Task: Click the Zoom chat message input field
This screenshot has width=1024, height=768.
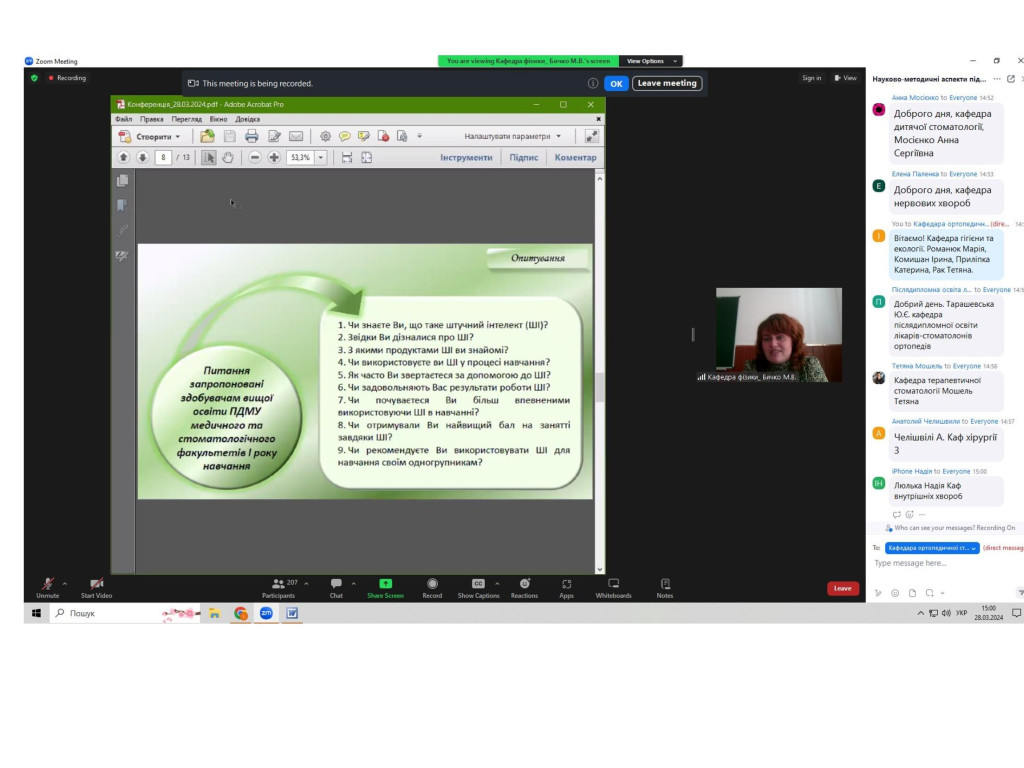Action: [944, 564]
